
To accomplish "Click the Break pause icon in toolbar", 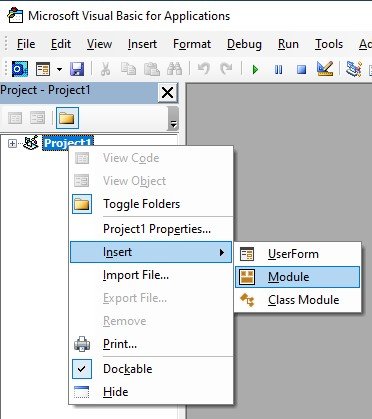I will click(x=278, y=69).
